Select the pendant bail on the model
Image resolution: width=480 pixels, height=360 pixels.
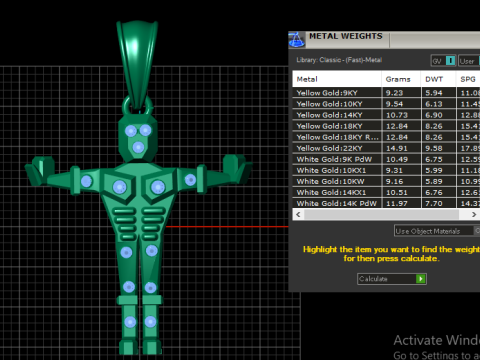[137, 63]
